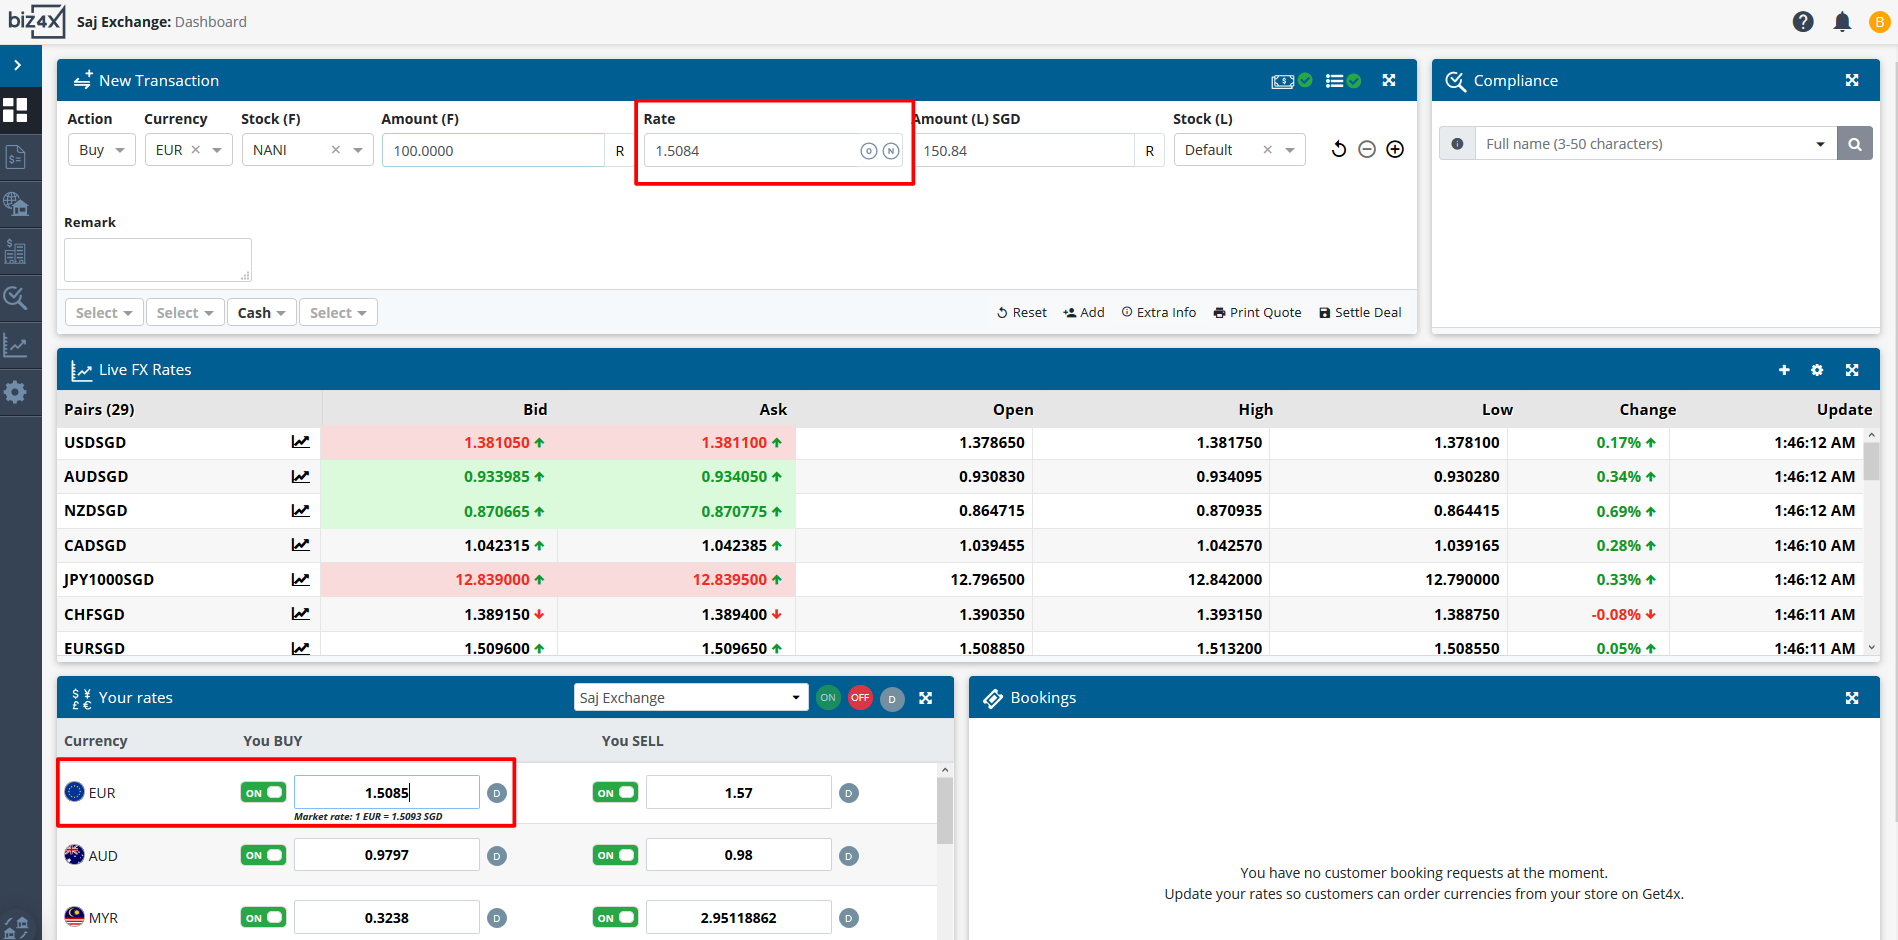This screenshot has height=940, width=1898.
Task: Click red OFF all-rates button in Your rates
Action: click(x=860, y=698)
